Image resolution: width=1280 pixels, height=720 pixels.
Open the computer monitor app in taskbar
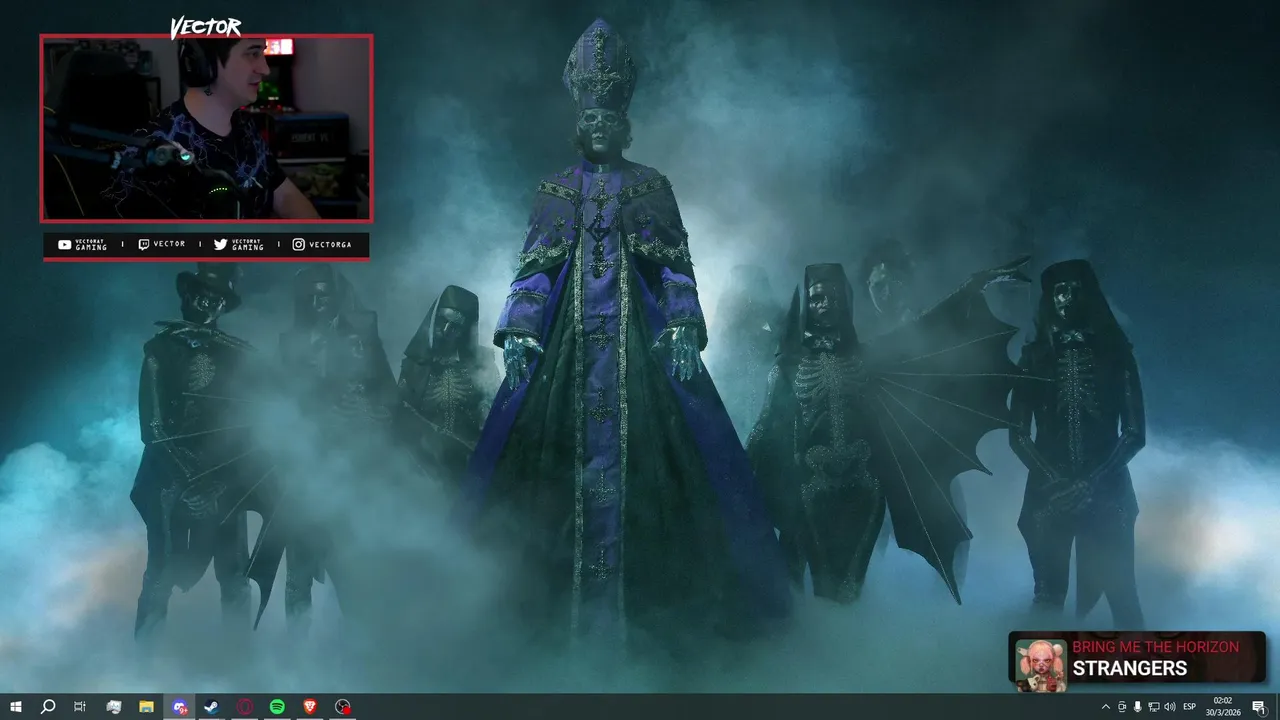pyautogui.click(x=113, y=707)
